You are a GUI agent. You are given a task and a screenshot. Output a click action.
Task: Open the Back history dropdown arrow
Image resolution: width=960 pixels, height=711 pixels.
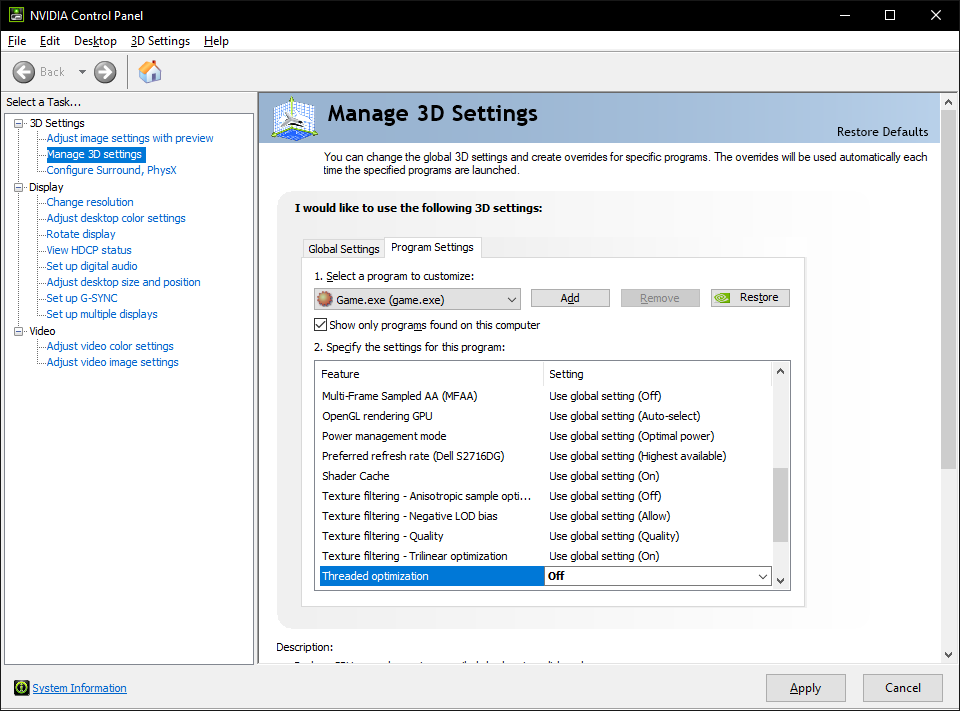82,72
